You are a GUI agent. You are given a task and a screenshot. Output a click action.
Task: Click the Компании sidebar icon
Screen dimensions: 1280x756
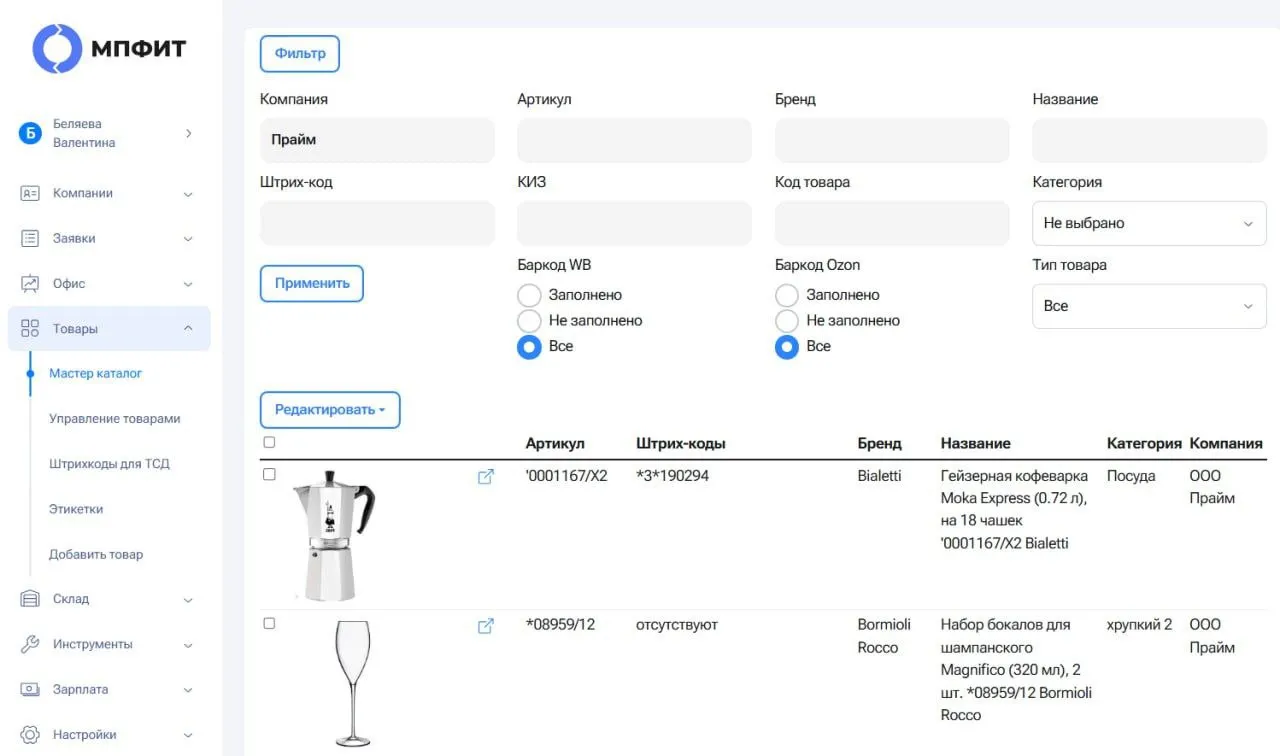tap(30, 194)
